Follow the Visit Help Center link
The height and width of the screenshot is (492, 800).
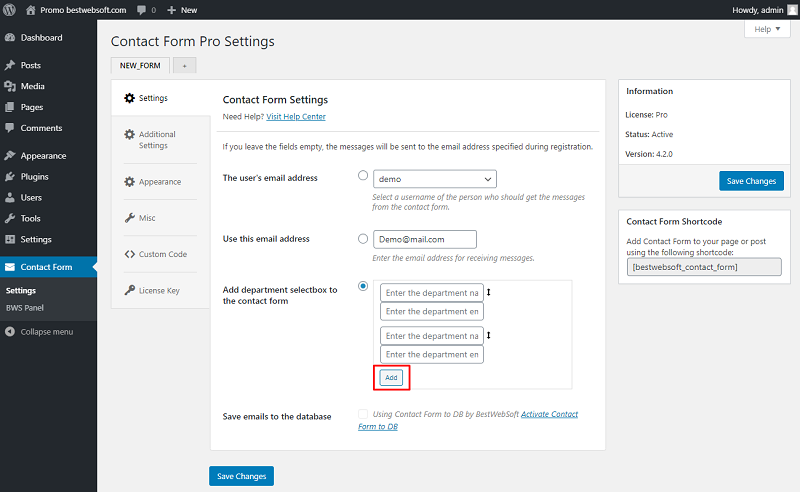tap(296, 117)
